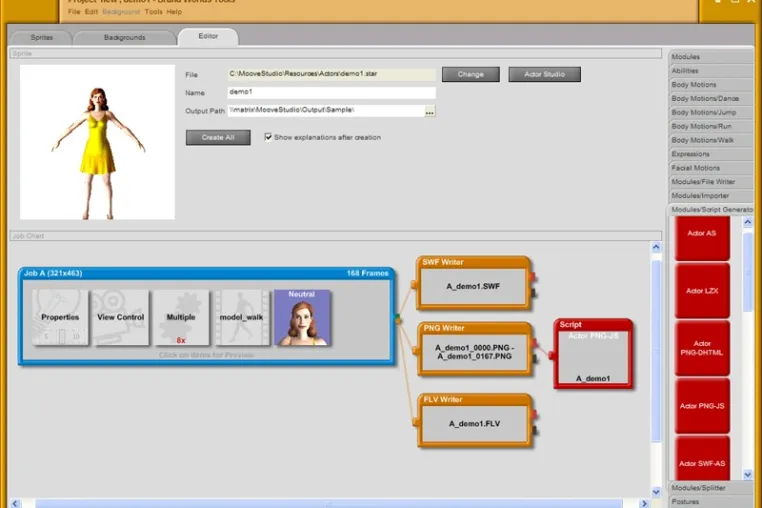Image resolution: width=762 pixels, height=508 pixels.
Task: Open Actor Studio
Action: pyautogui.click(x=544, y=74)
